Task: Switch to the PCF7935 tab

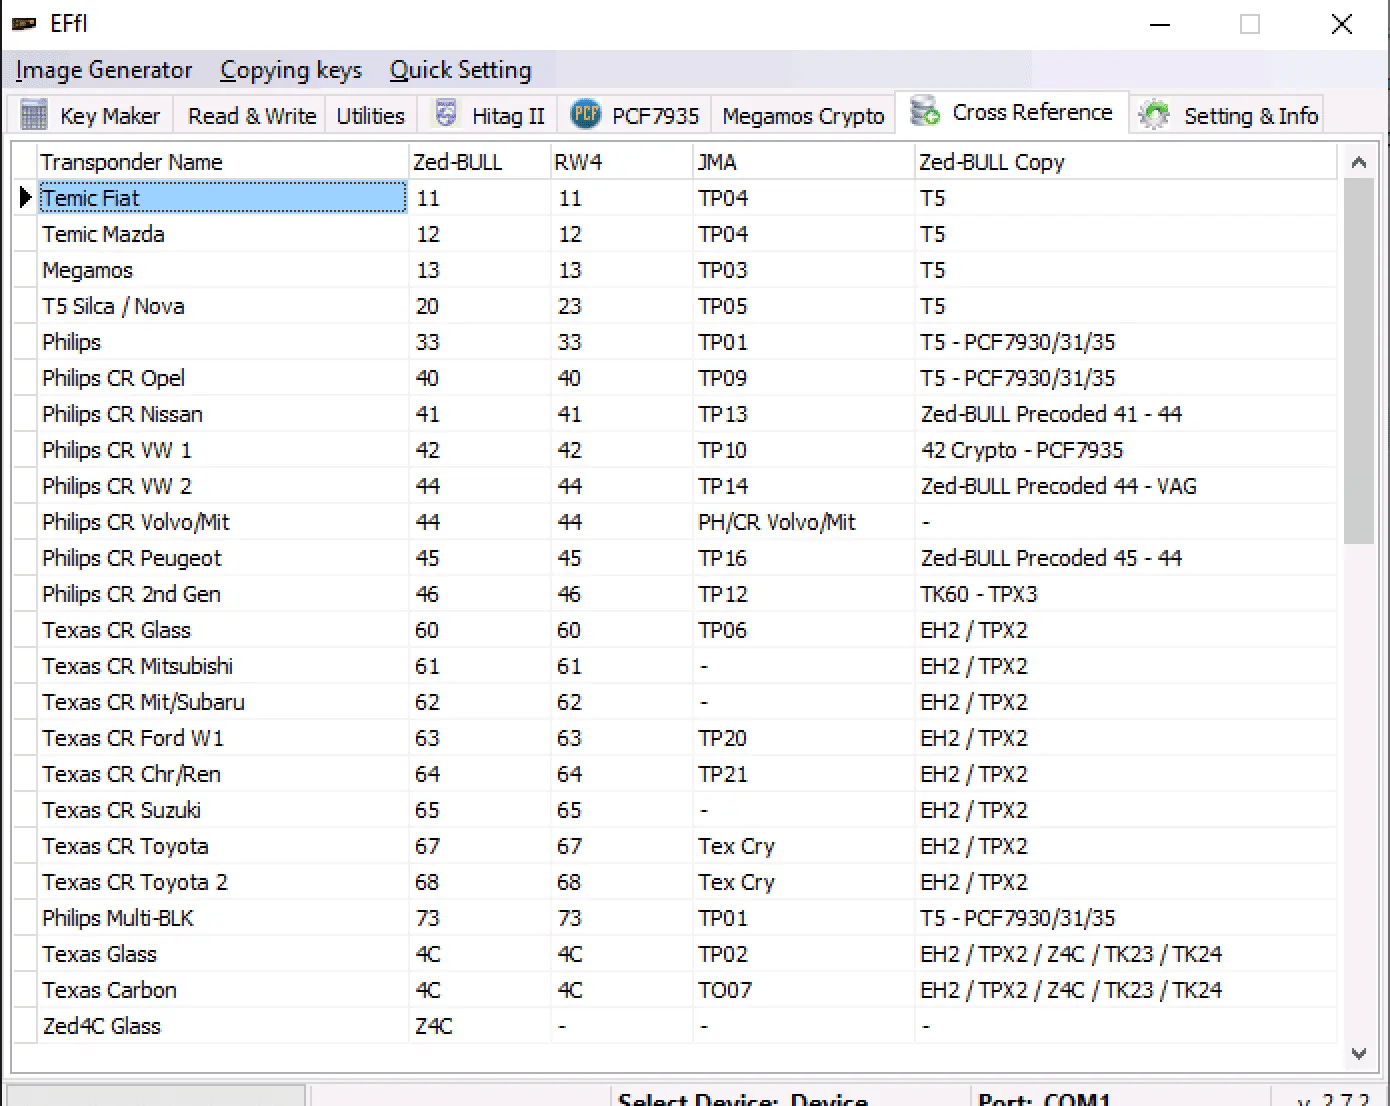Action: 634,115
